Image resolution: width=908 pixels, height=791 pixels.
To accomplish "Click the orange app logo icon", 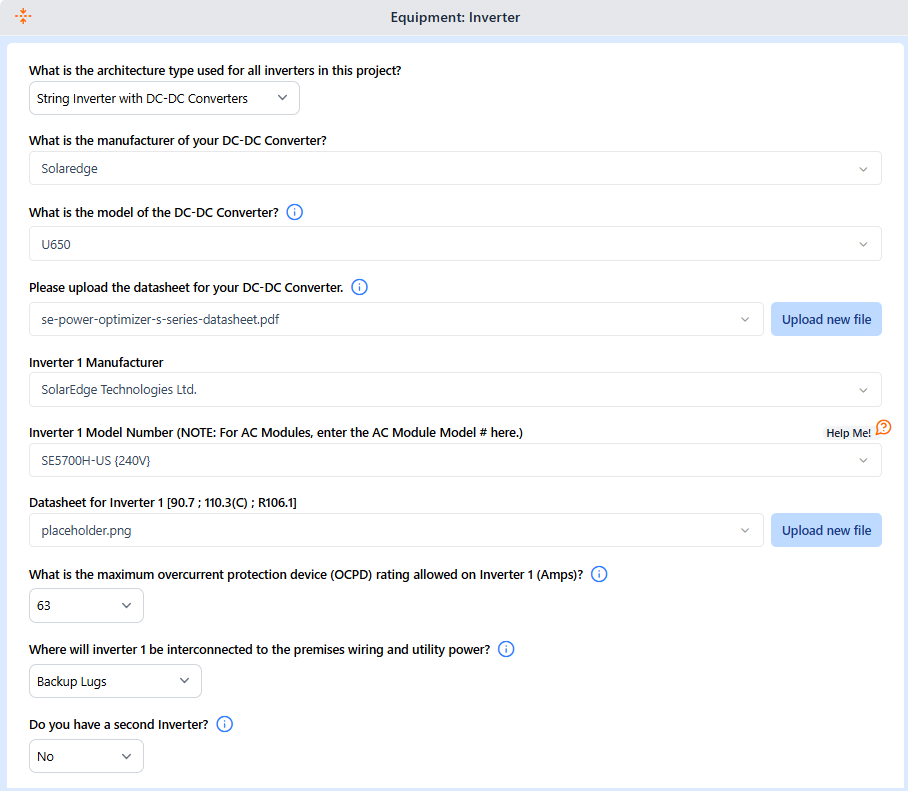I will tap(23, 16).
